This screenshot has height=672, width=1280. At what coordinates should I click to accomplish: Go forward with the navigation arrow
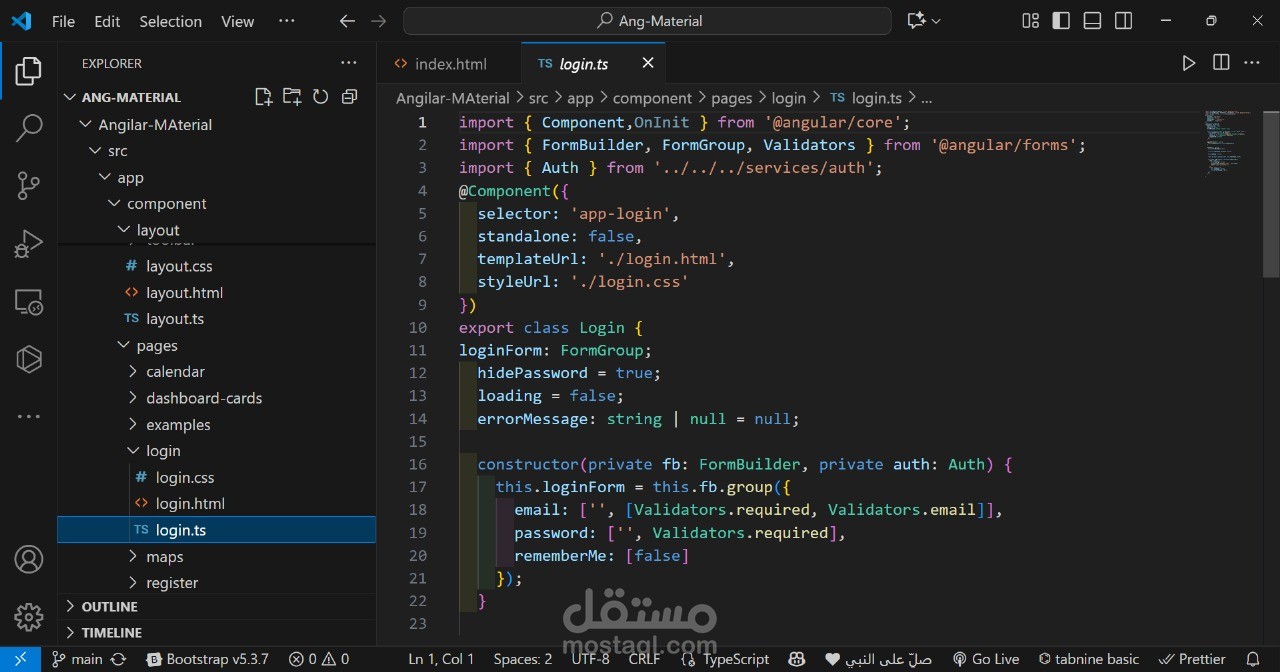[x=378, y=21]
